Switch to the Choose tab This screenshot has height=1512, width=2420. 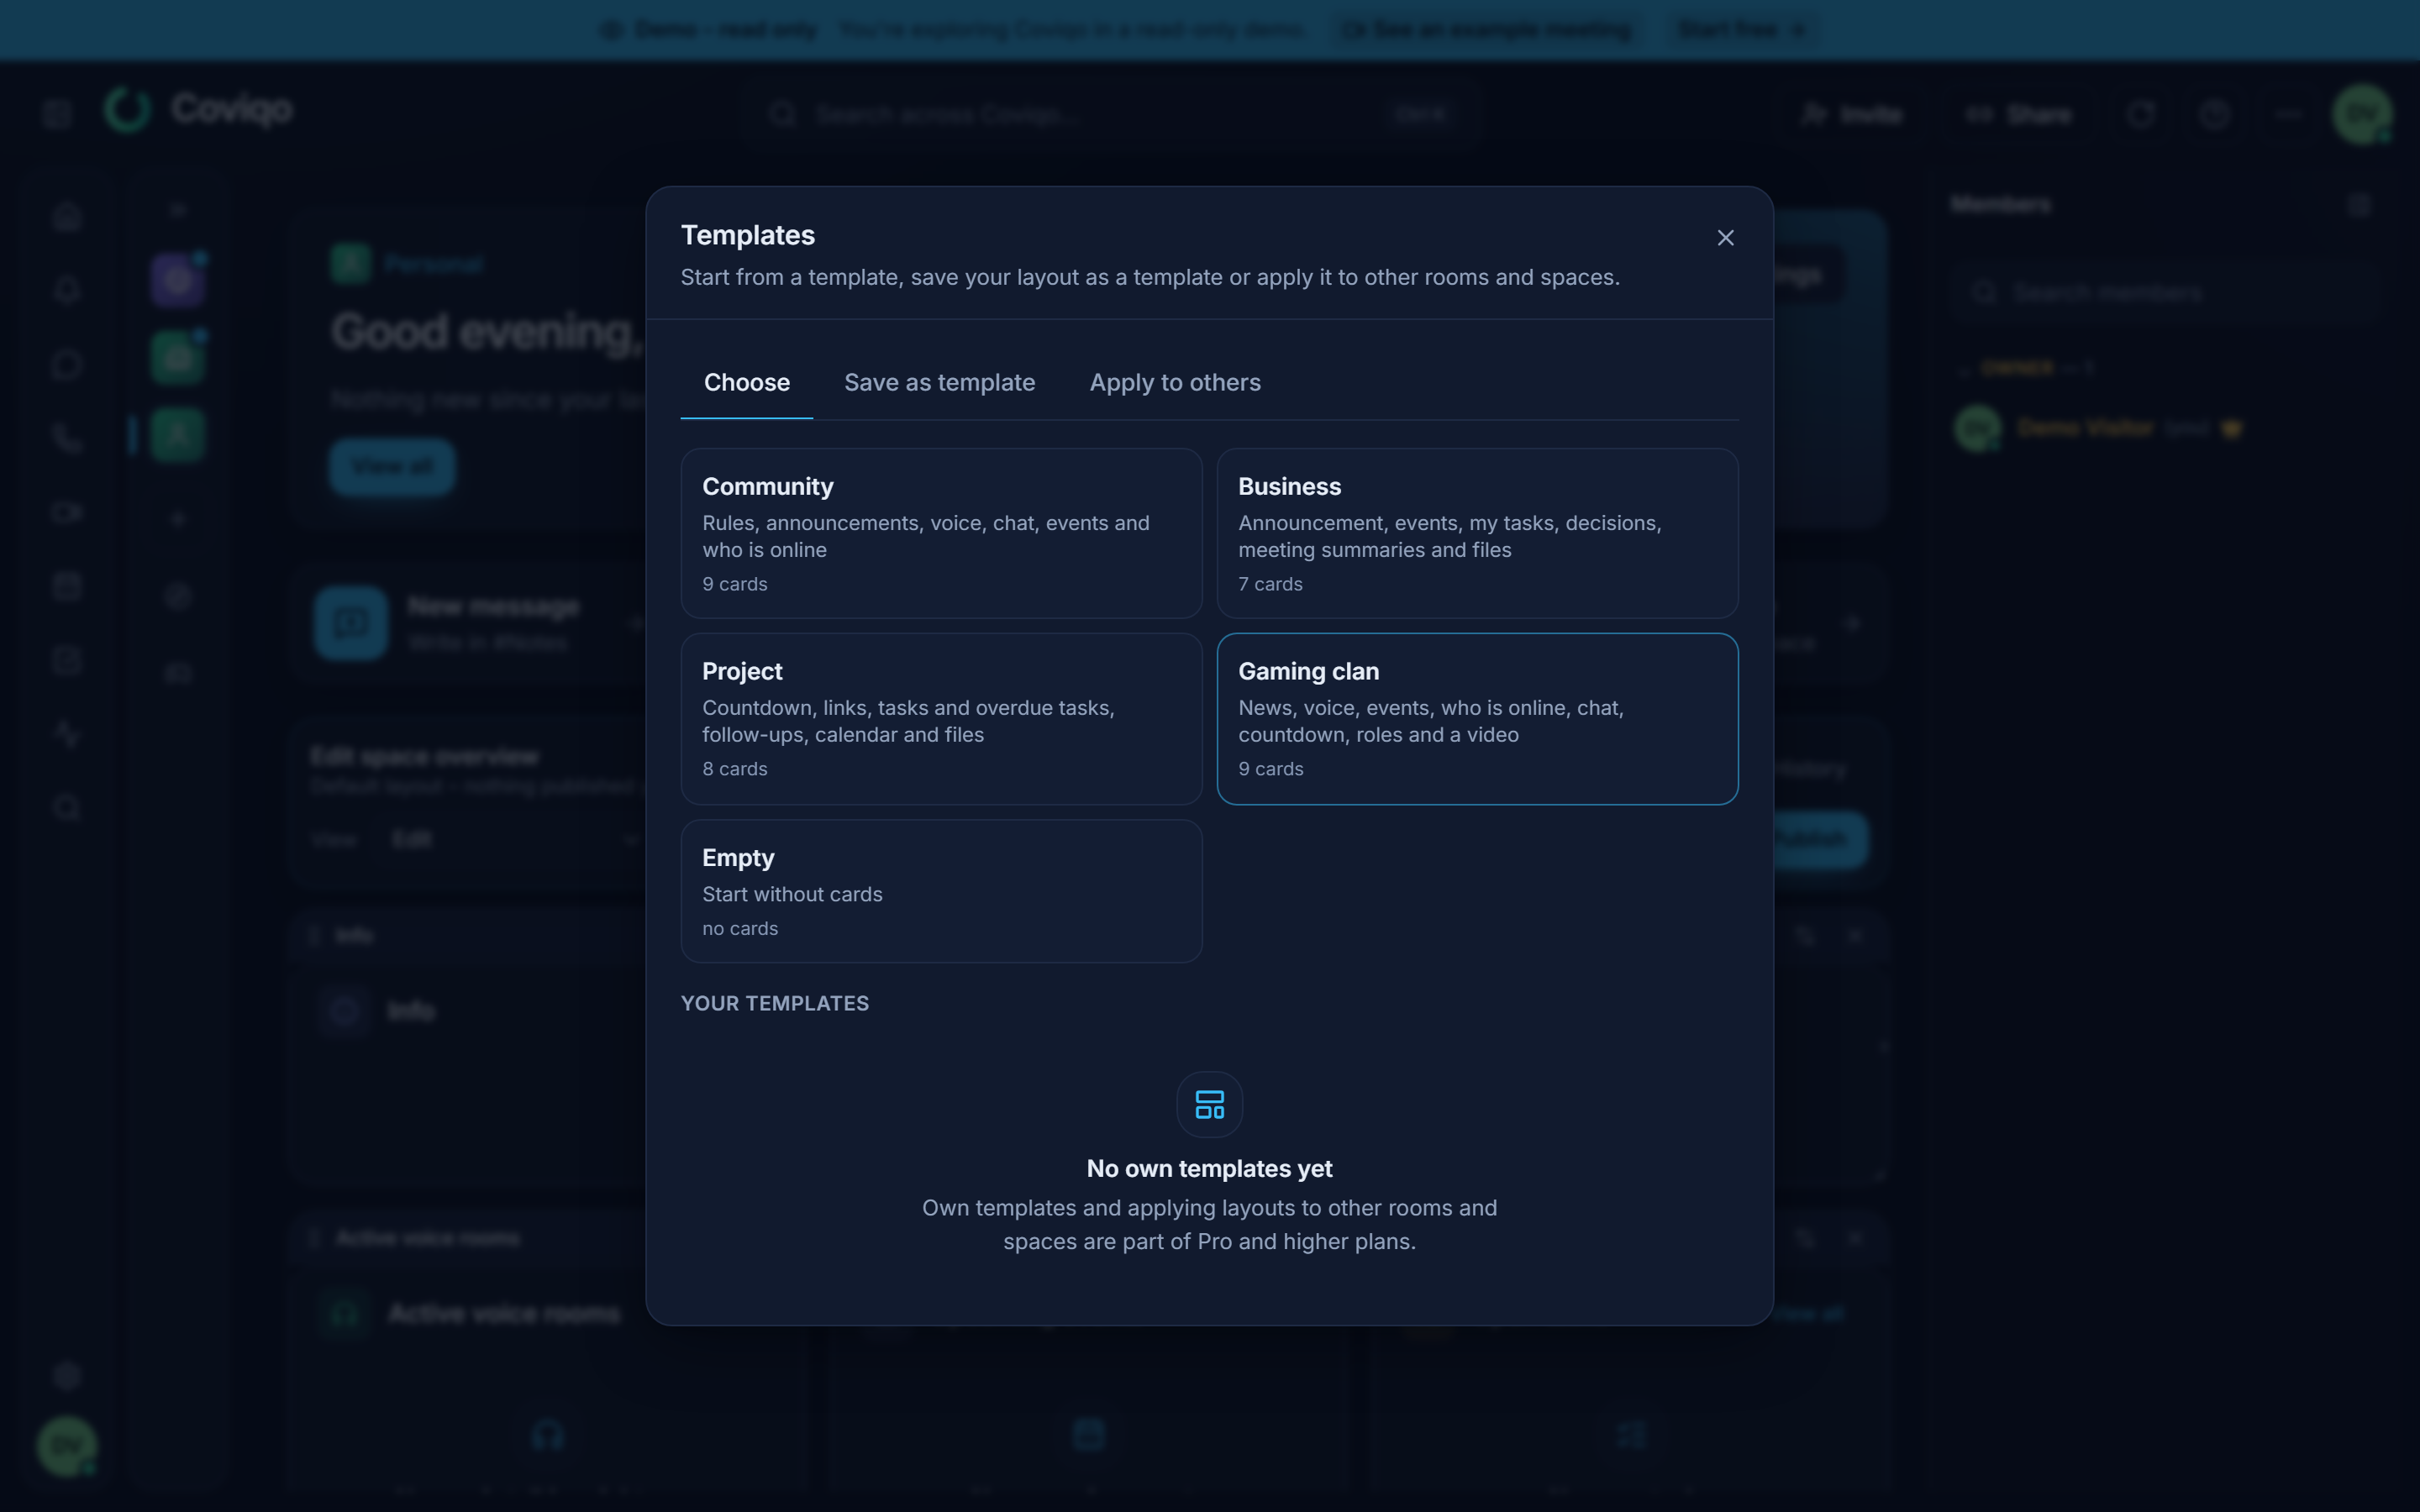point(746,383)
